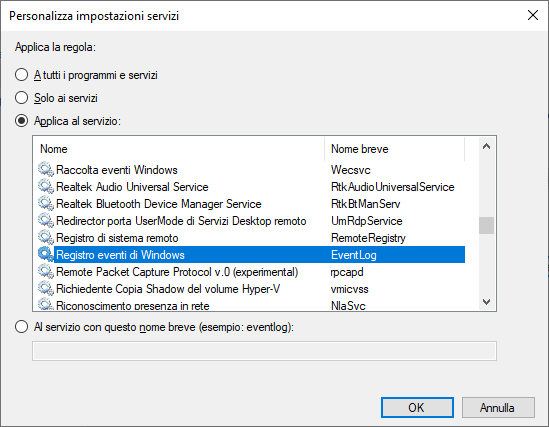Click the gear icon for Registro di sistema remoto
Screen dimensions: 549x427
[46, 238]
